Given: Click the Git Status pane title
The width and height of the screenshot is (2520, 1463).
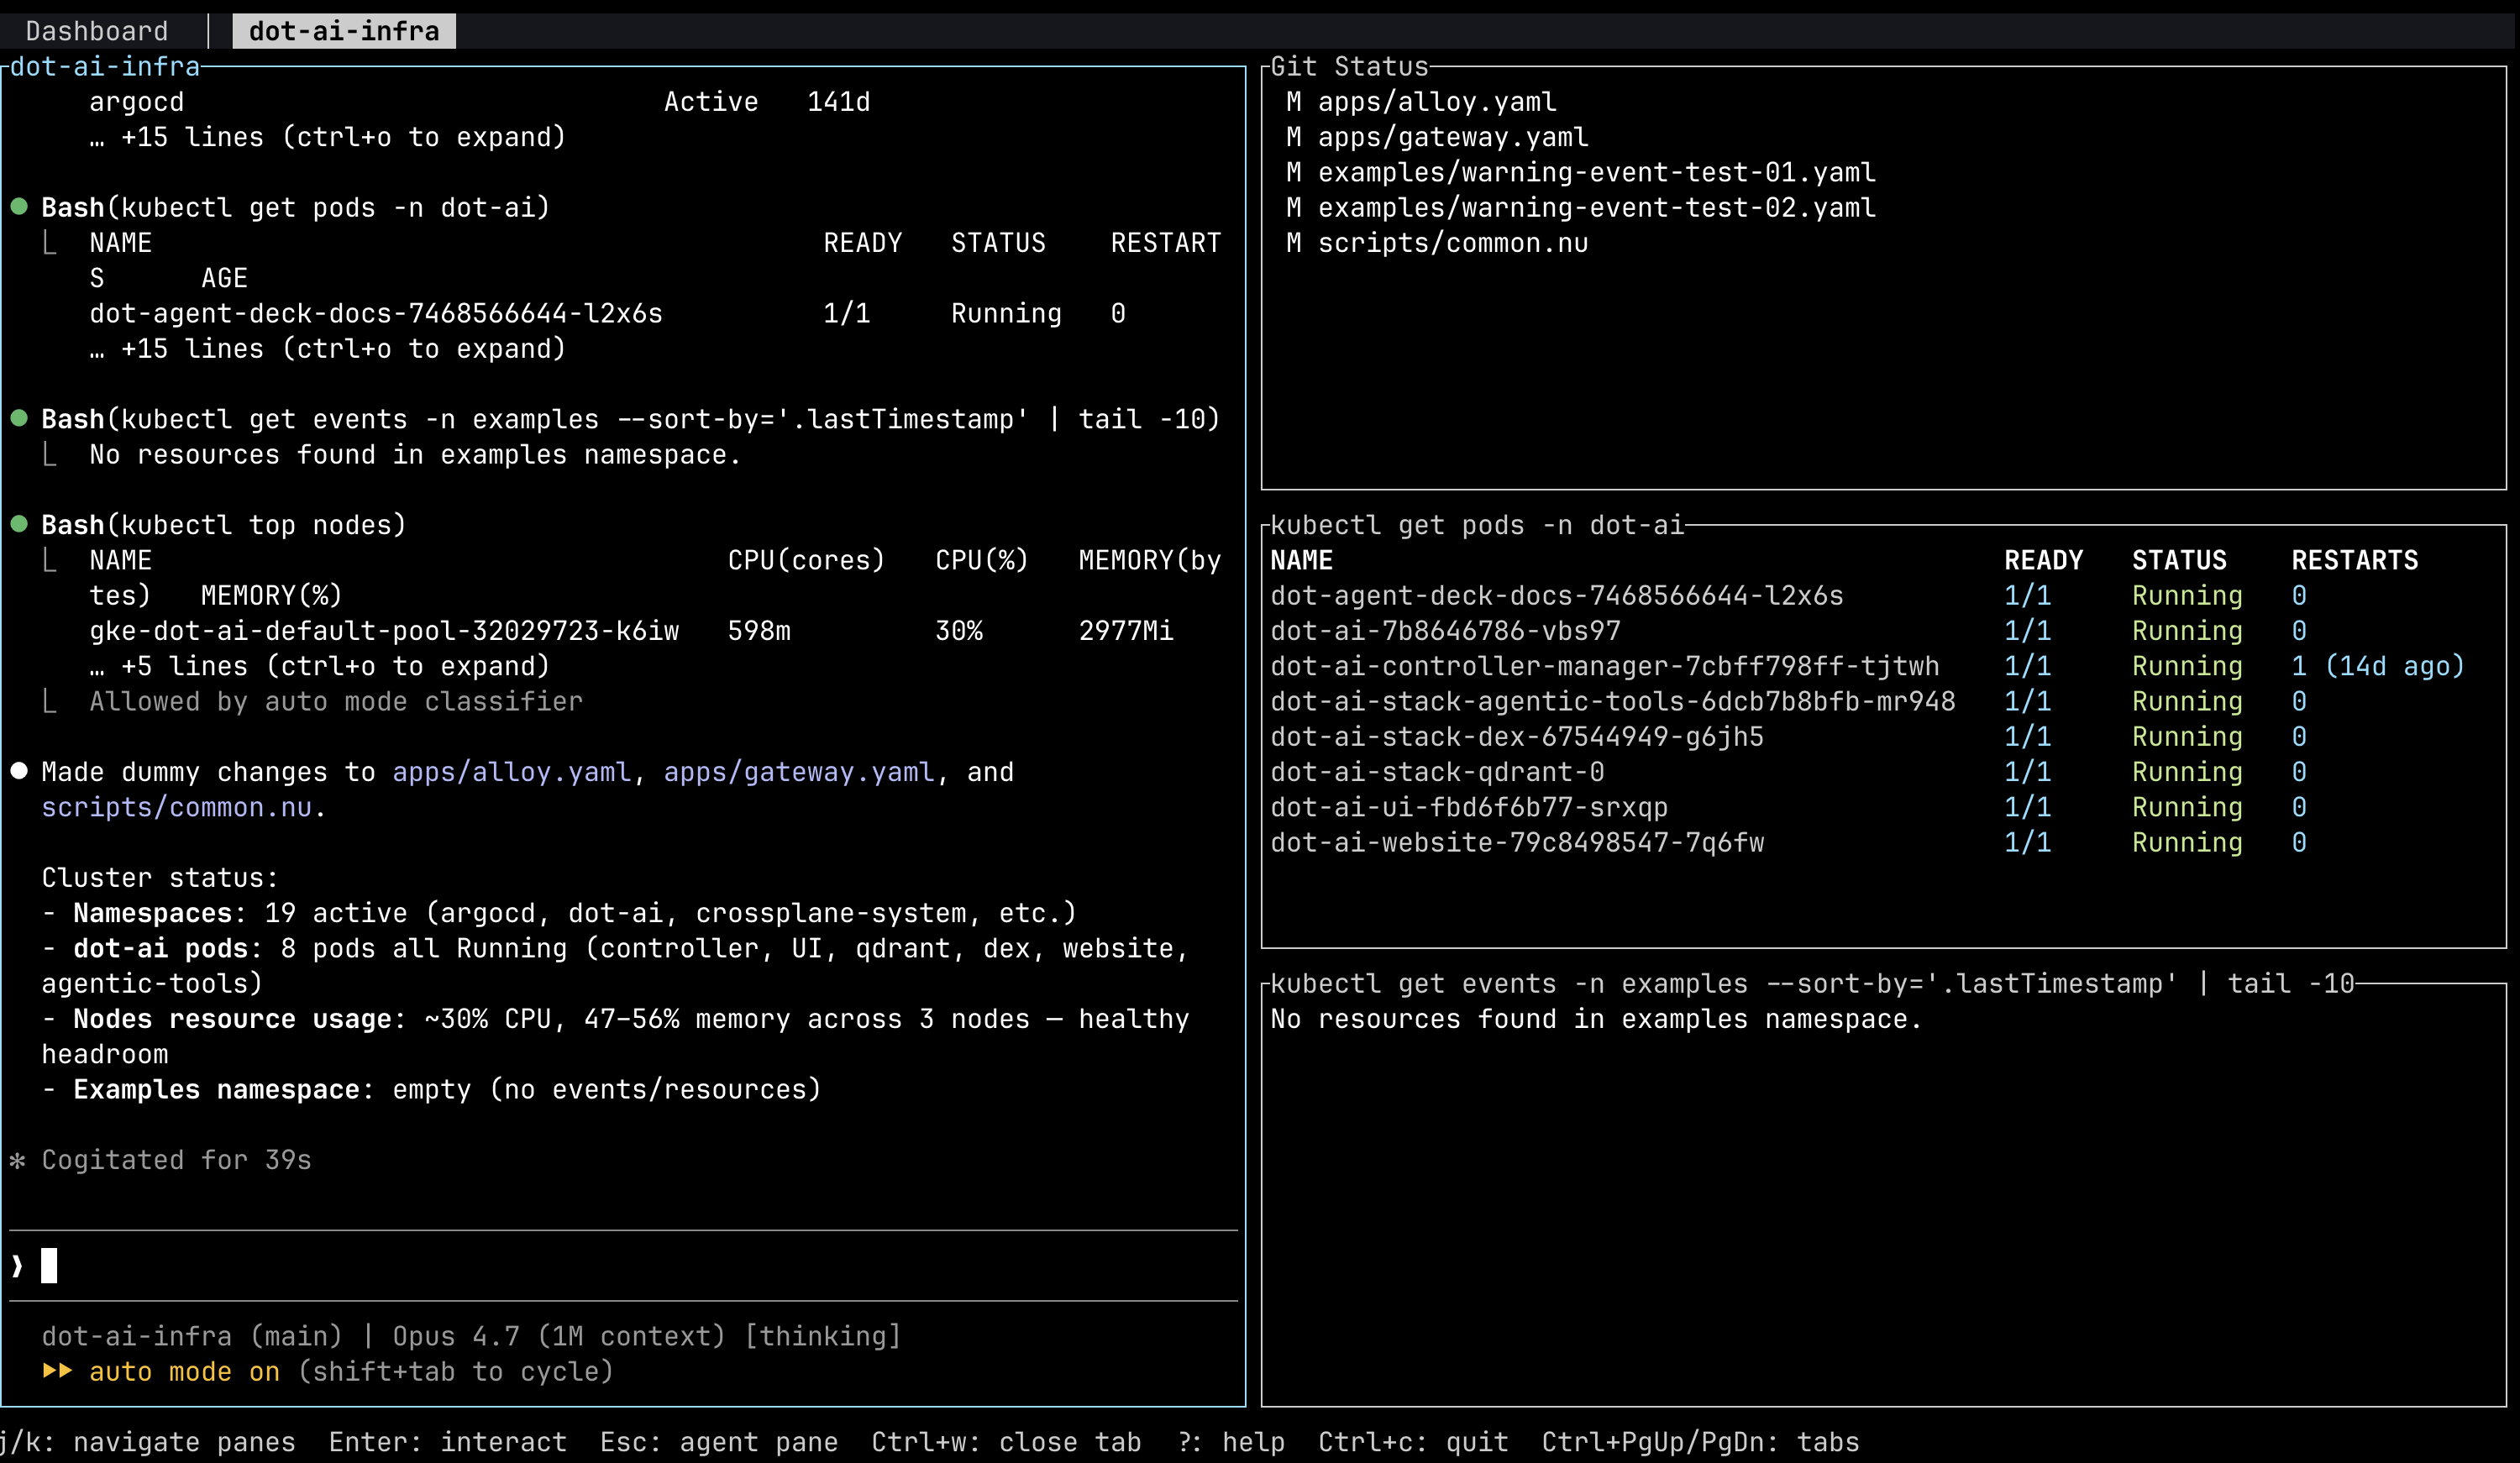Looking at the screenshot, I should pos(1349,67).
